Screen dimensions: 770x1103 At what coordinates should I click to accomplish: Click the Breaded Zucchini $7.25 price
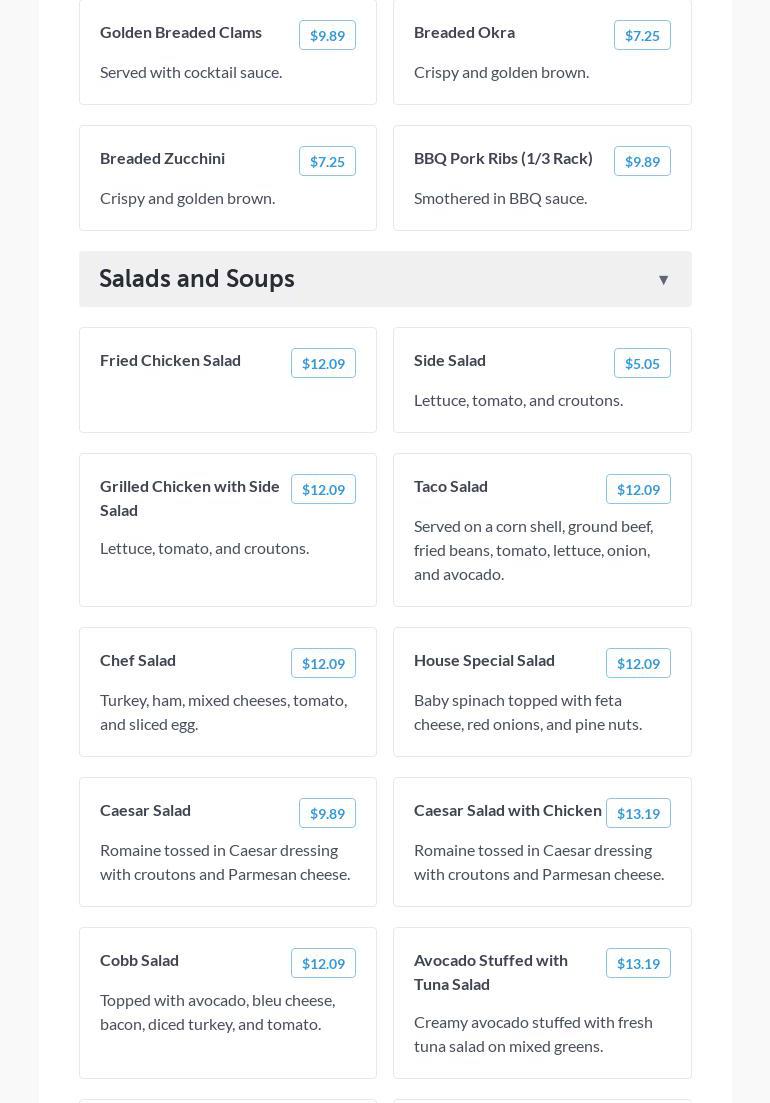[327, 161]
